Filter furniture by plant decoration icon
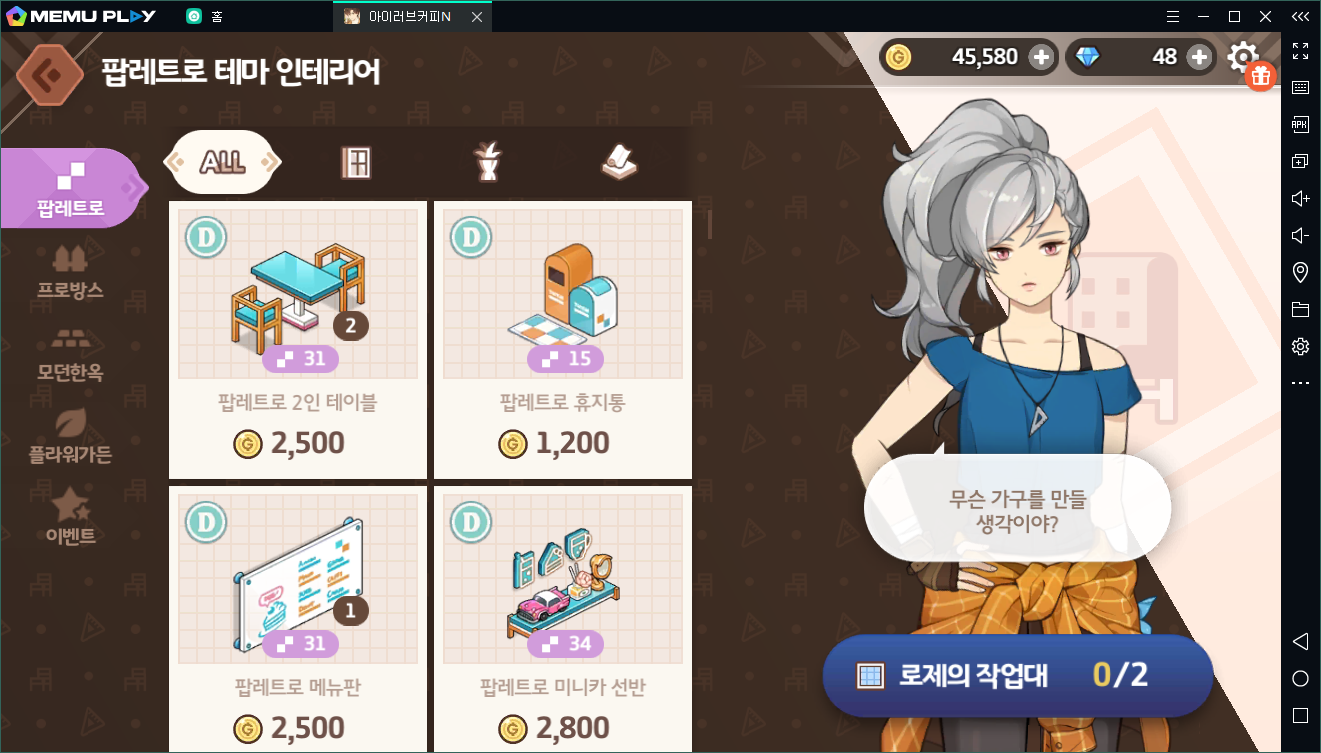 pos(487,162)
